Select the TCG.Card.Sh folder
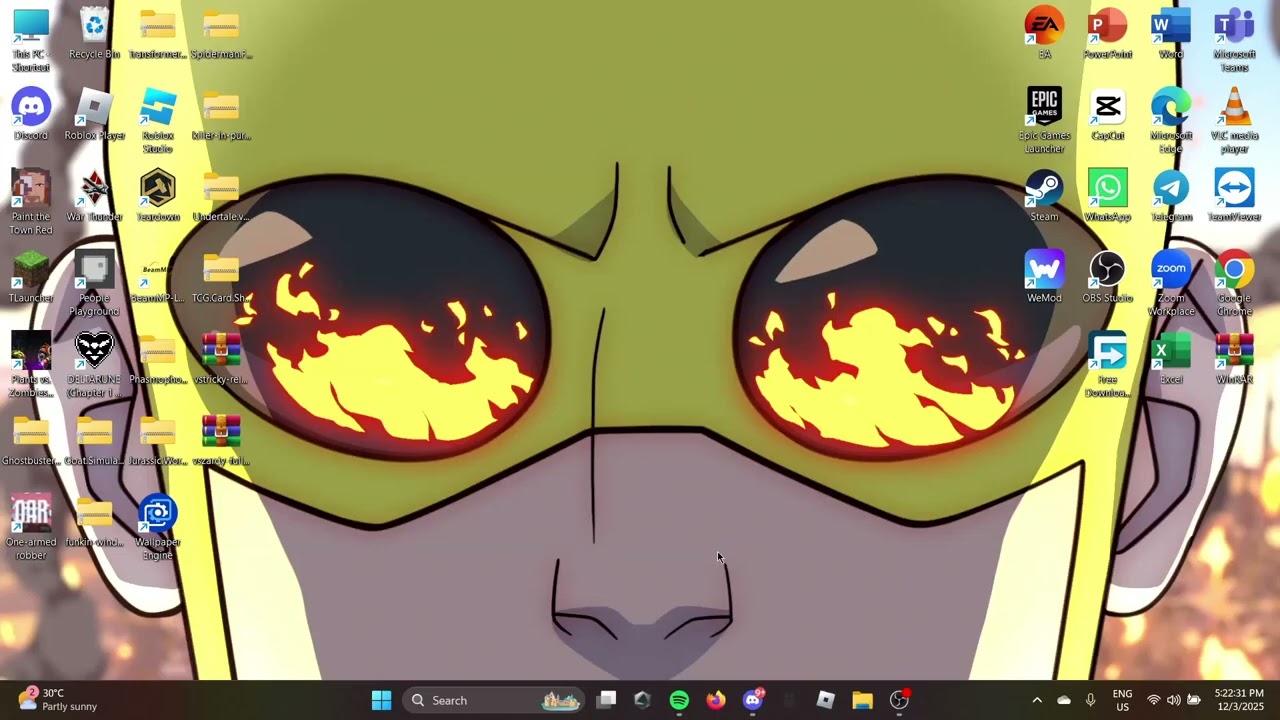The image size is (1280, 720). pos(221,277)
